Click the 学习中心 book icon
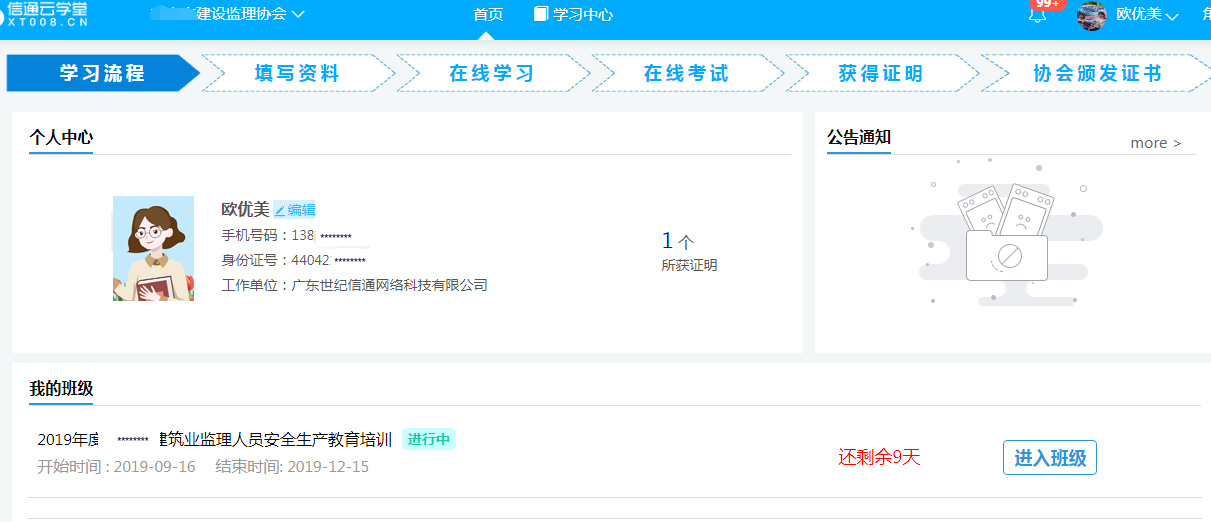 point(541,15)
